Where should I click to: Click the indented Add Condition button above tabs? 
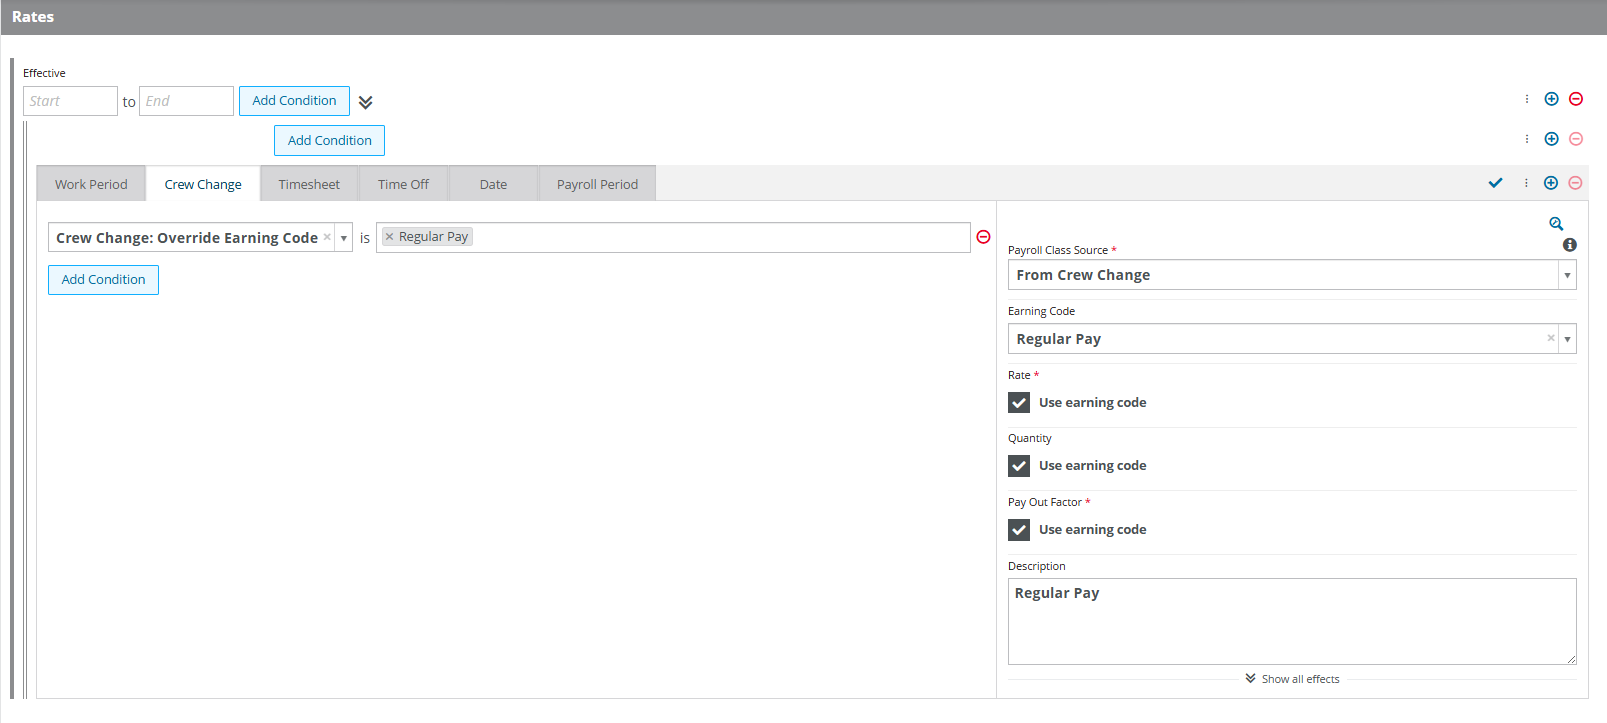329,141
